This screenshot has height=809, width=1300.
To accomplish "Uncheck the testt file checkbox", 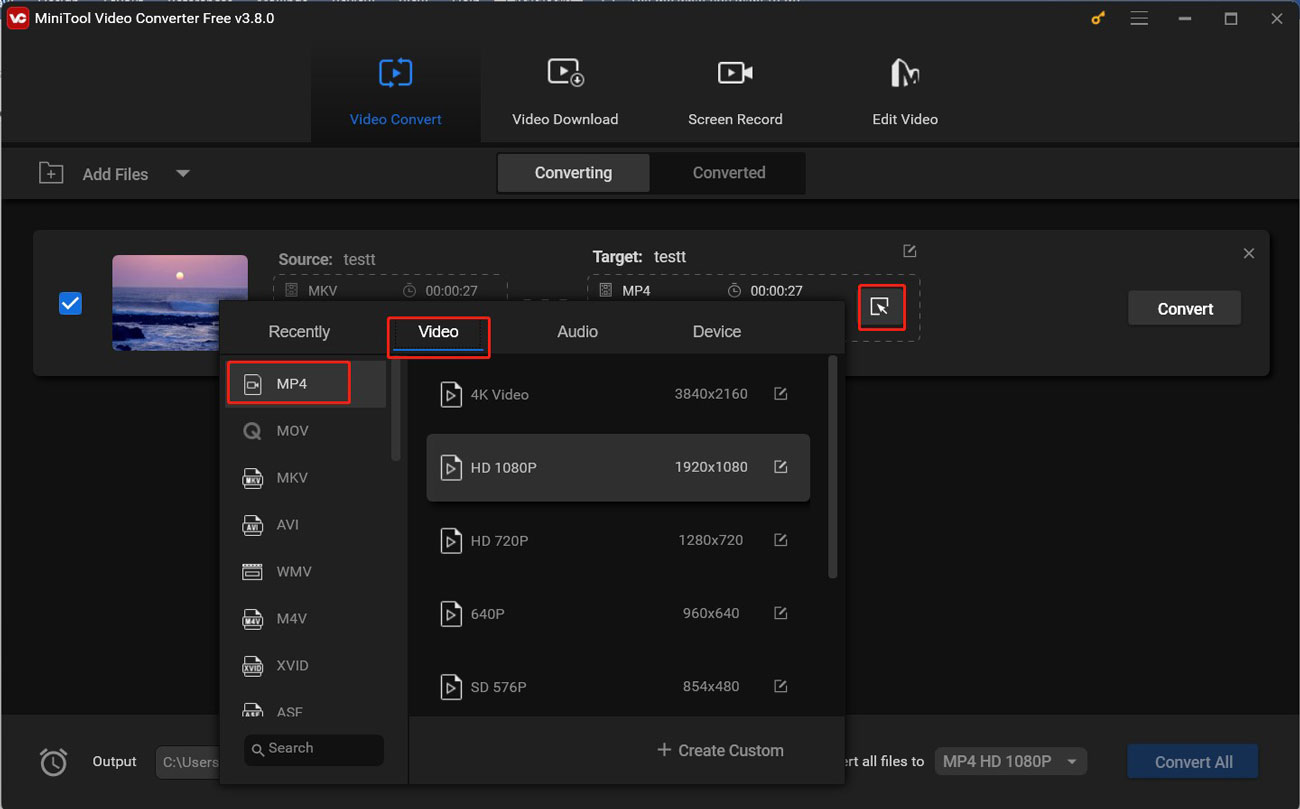I will click(x=70, y=303).
